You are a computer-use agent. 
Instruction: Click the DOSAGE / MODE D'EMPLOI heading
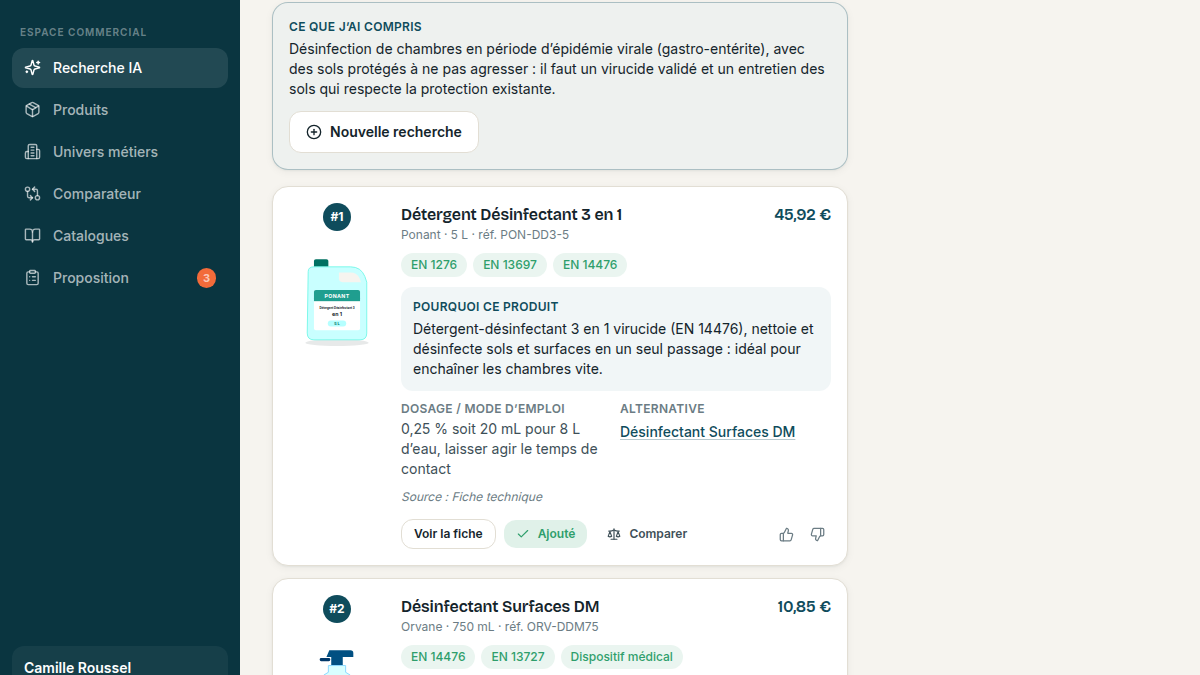click(483, 409)
